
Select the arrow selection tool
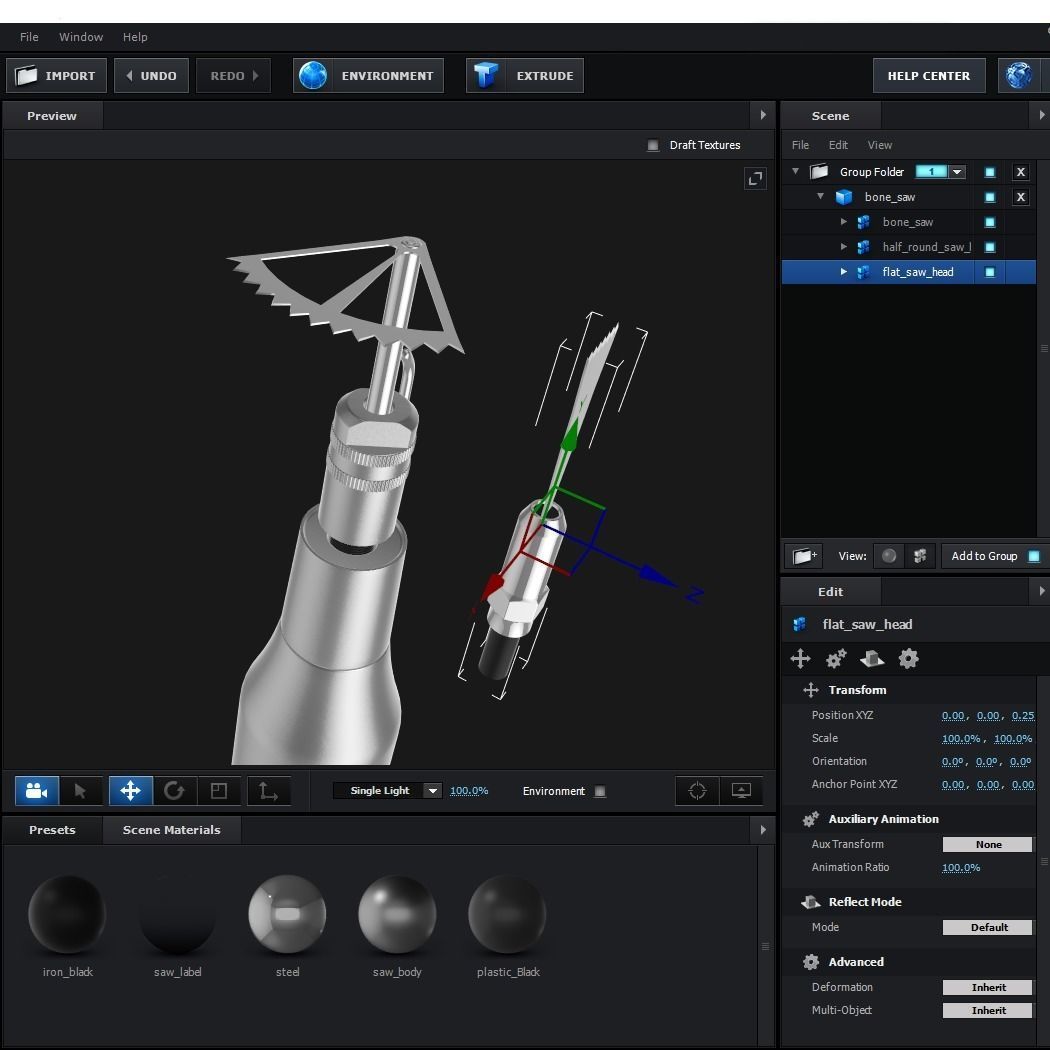[x=80, y=791]
